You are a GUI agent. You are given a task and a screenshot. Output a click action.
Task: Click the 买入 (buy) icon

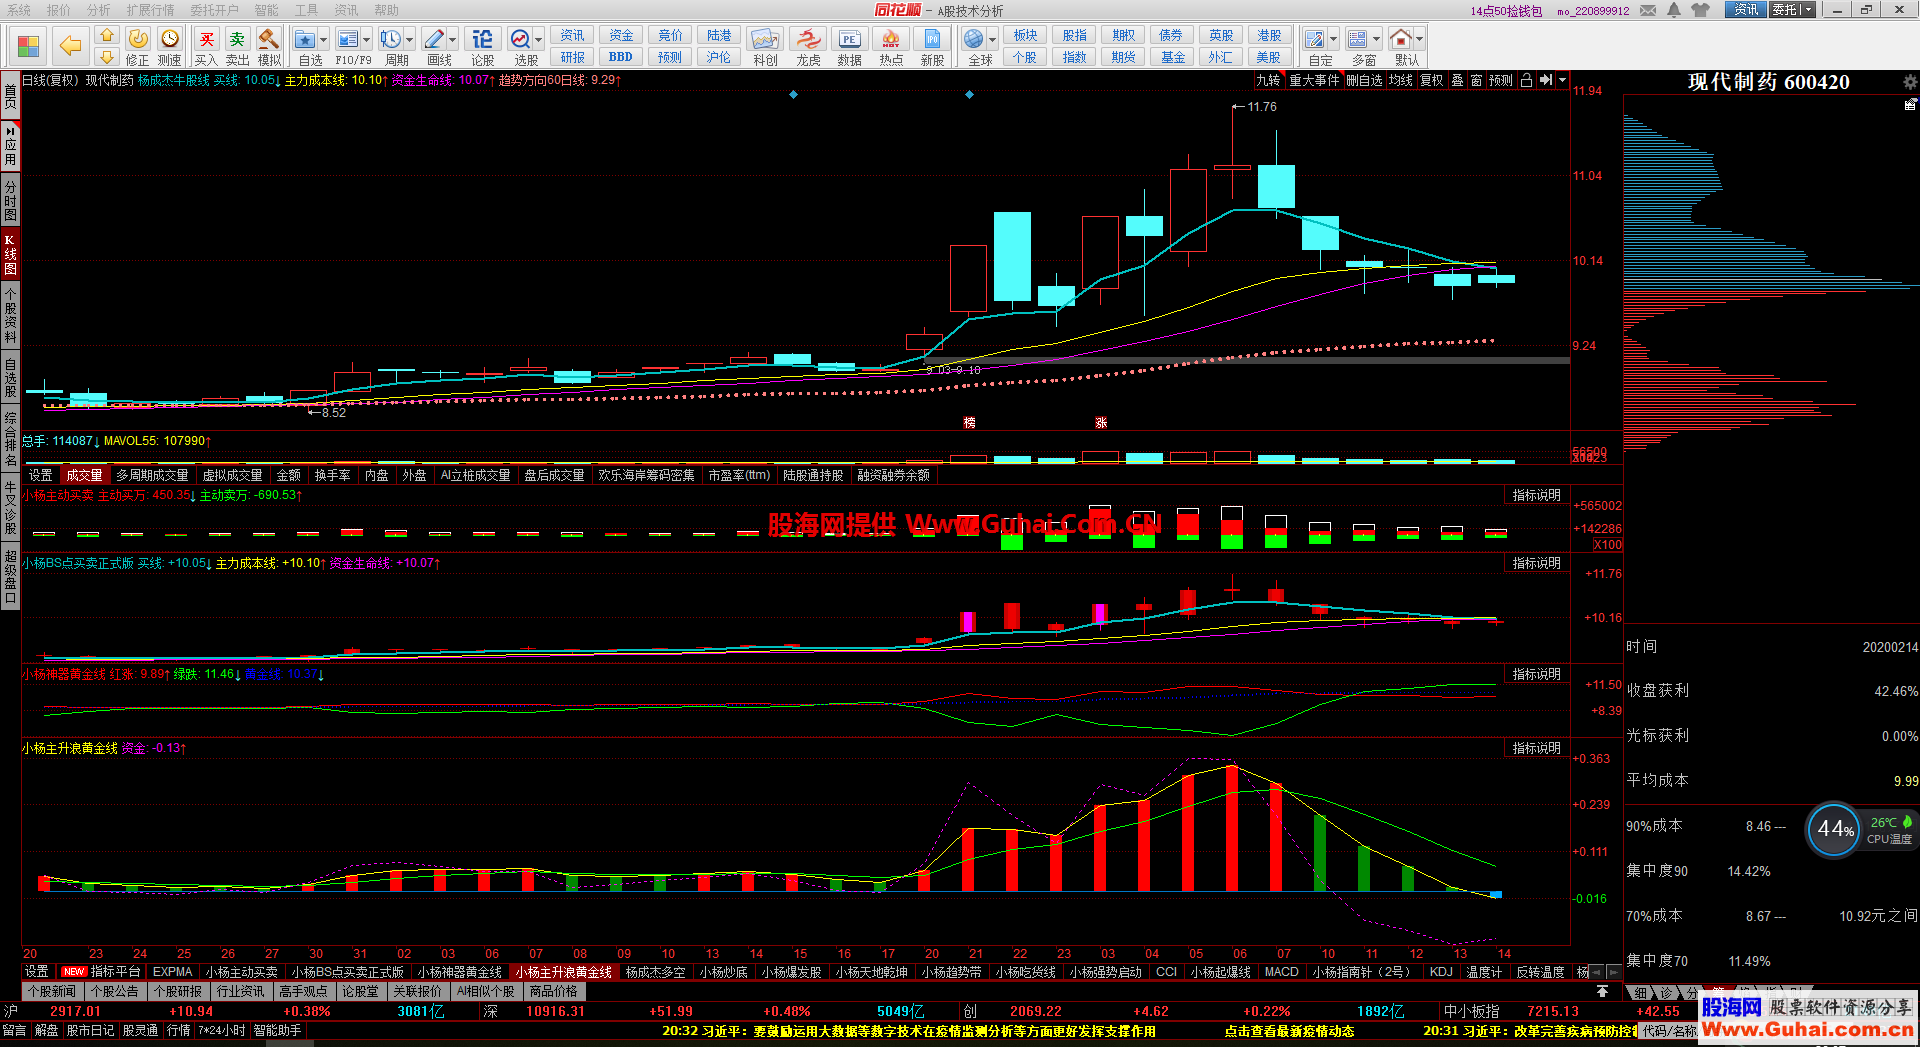pyautogui.click(x=206, y=45)
